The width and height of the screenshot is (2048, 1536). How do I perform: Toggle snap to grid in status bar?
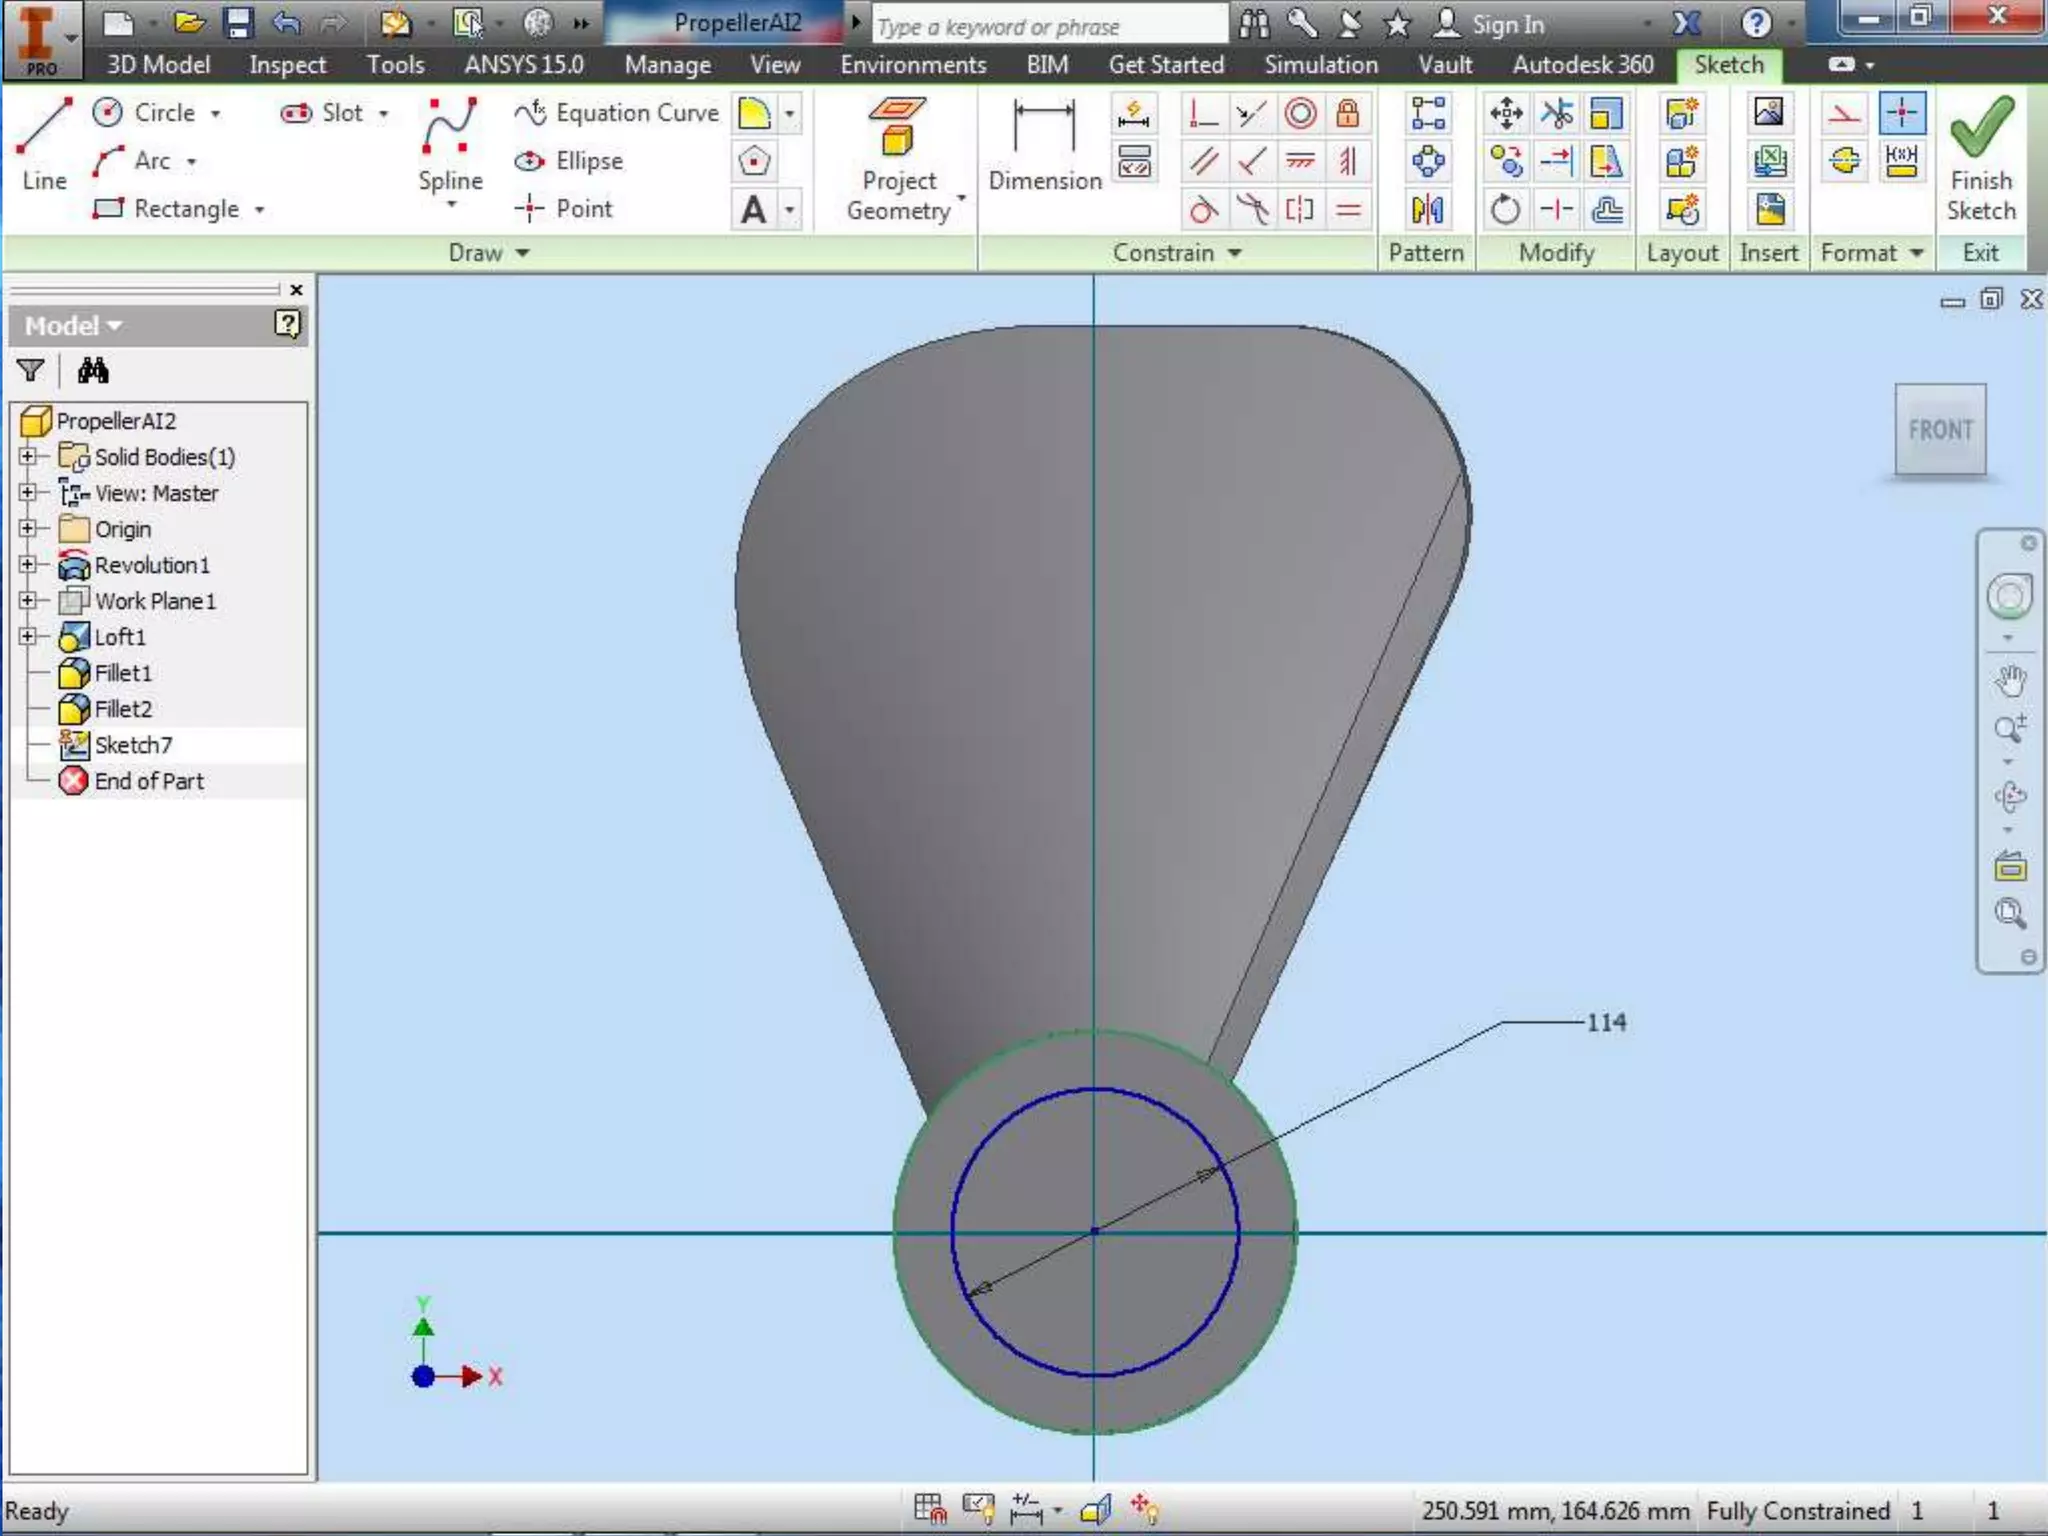[929, 1508]
